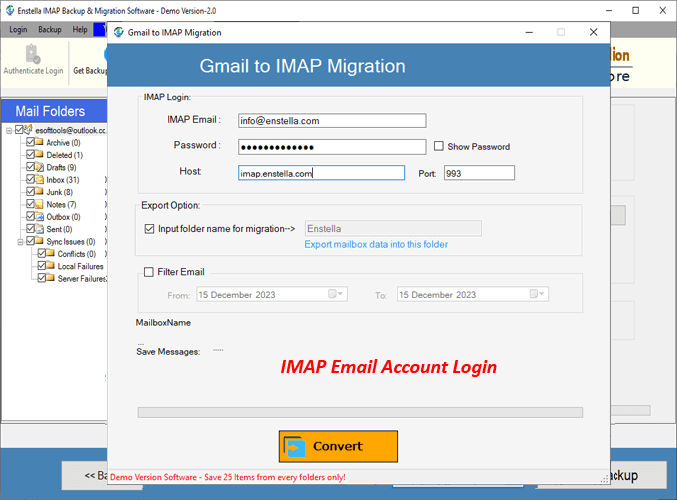Enable the Filter Email checkbox
The height and width of the screenshot is (500, 677).
[149, 272]
